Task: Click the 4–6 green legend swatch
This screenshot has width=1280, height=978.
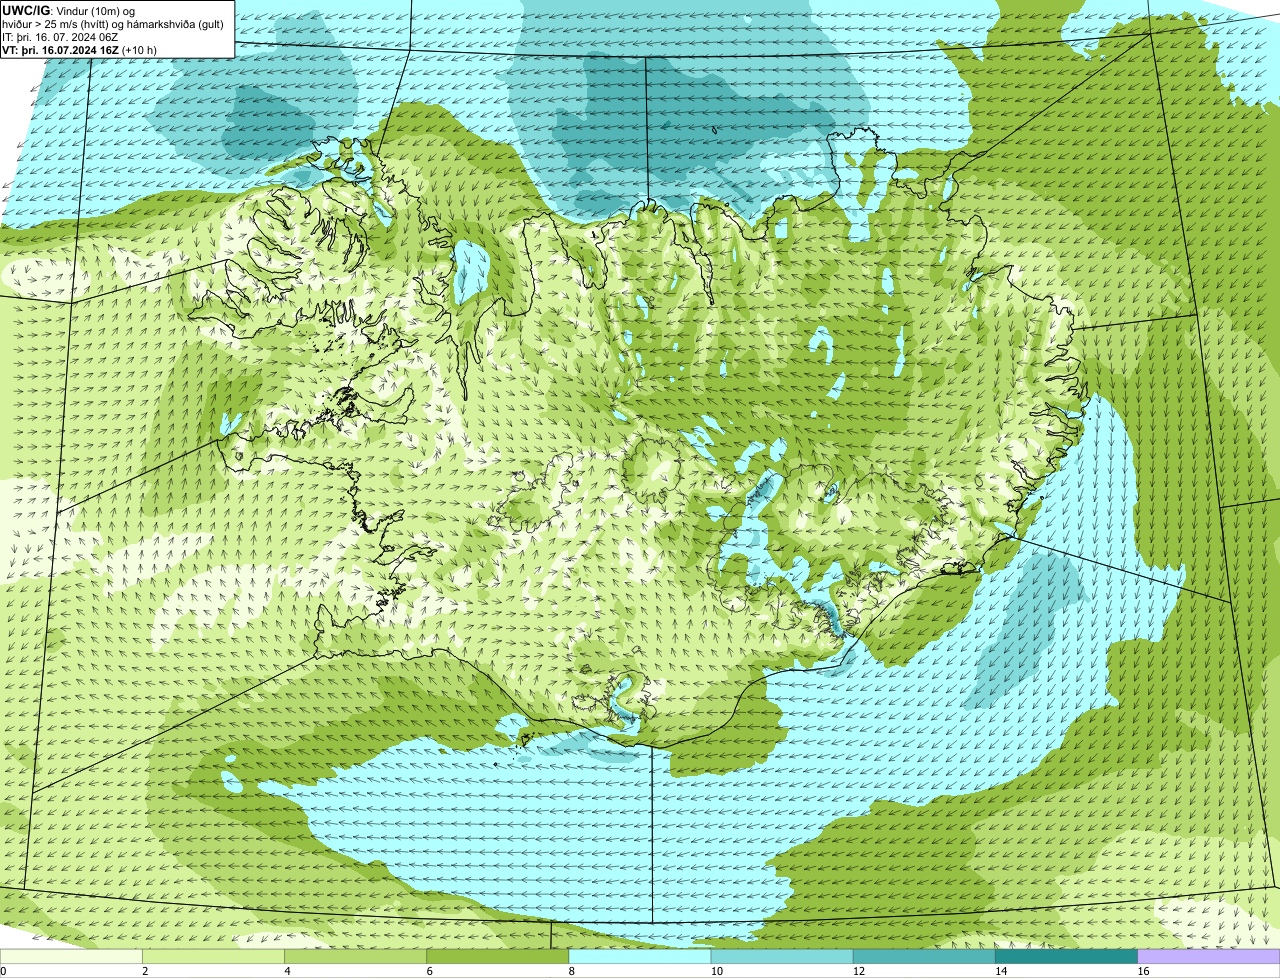Action: [x=357, y=957]
